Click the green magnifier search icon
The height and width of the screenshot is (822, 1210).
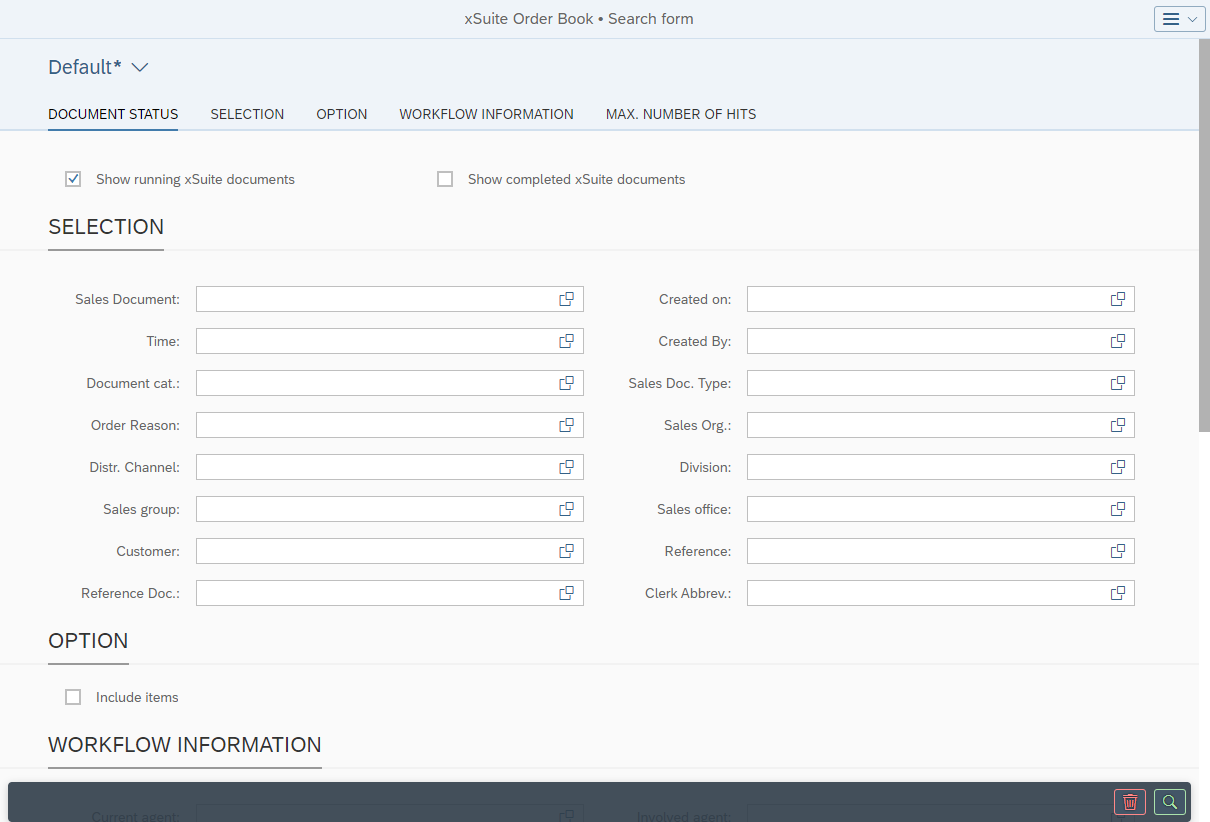click(1169, 802)
